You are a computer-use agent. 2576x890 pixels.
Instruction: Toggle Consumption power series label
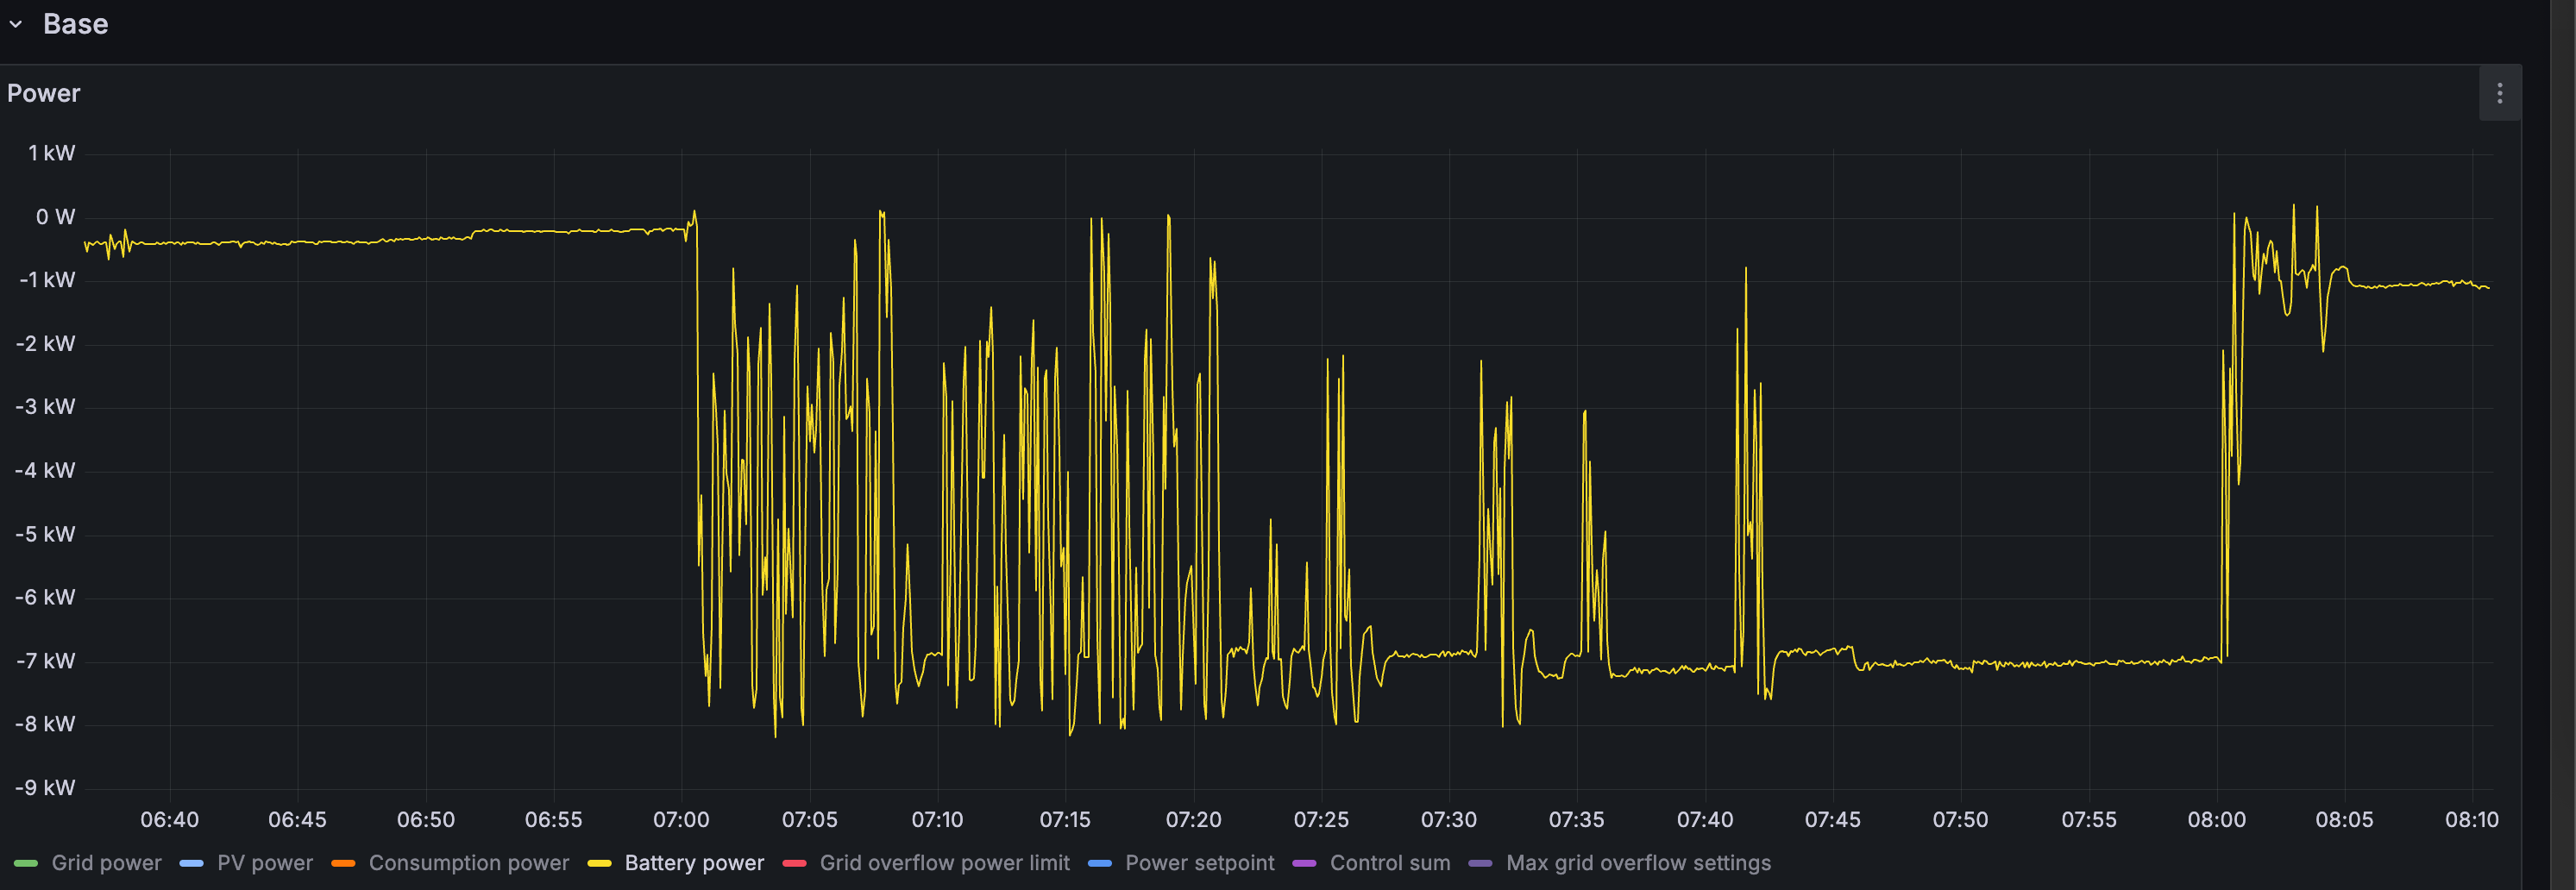tap(468, 863)
